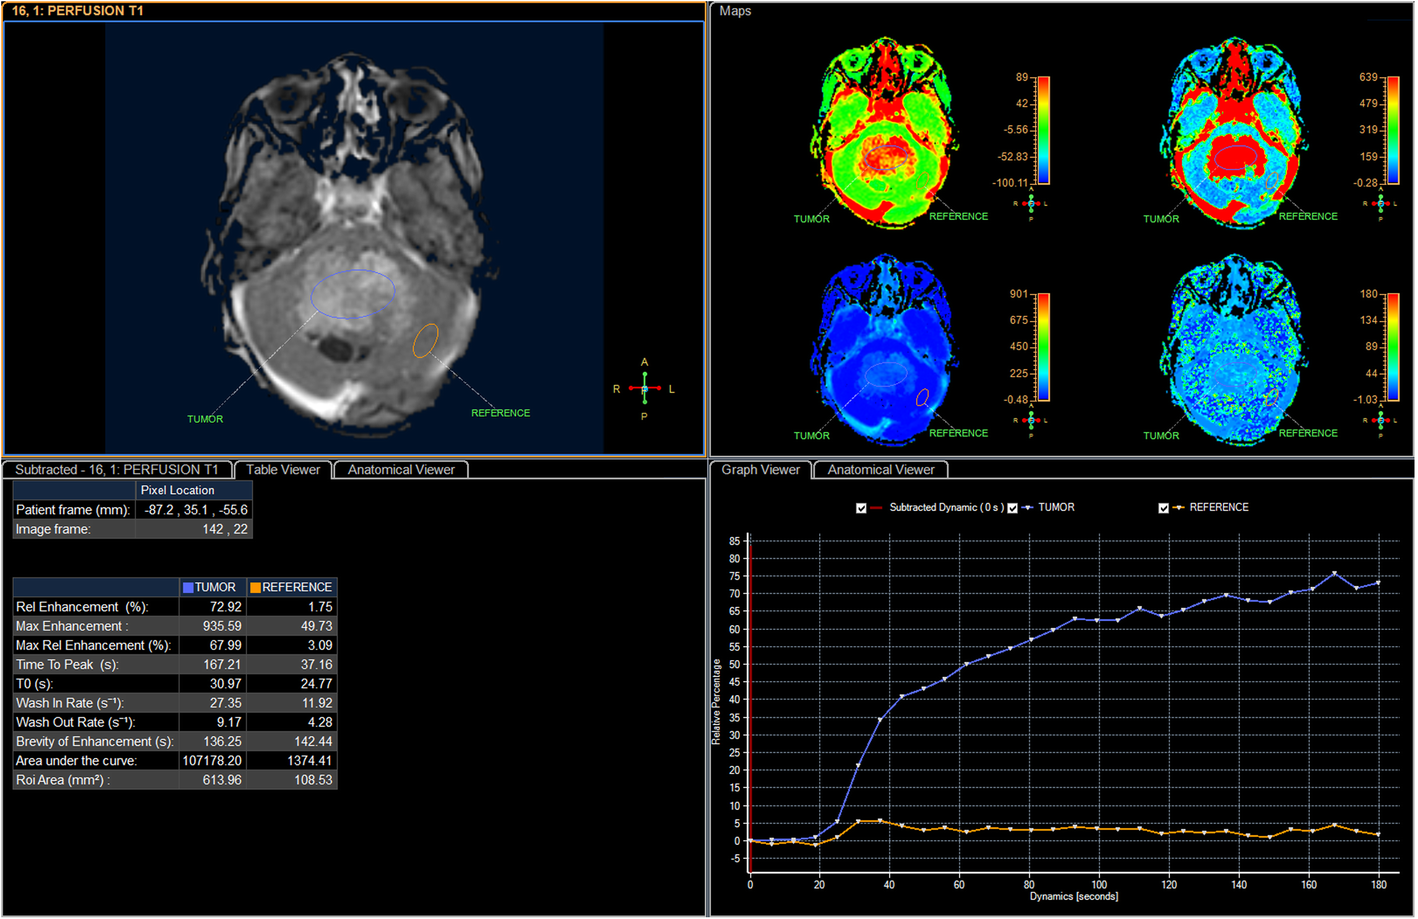Viewport: 1418px width, 919px height.
Task: Click the Area under the curve value 107178.20
Action: pos(212,761)
